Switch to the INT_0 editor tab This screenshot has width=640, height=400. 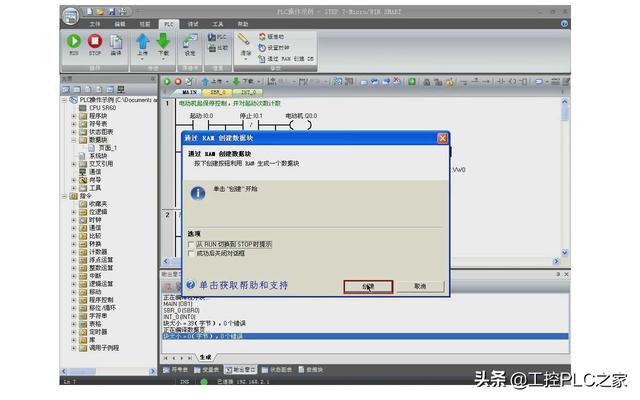tap(248, 93)
